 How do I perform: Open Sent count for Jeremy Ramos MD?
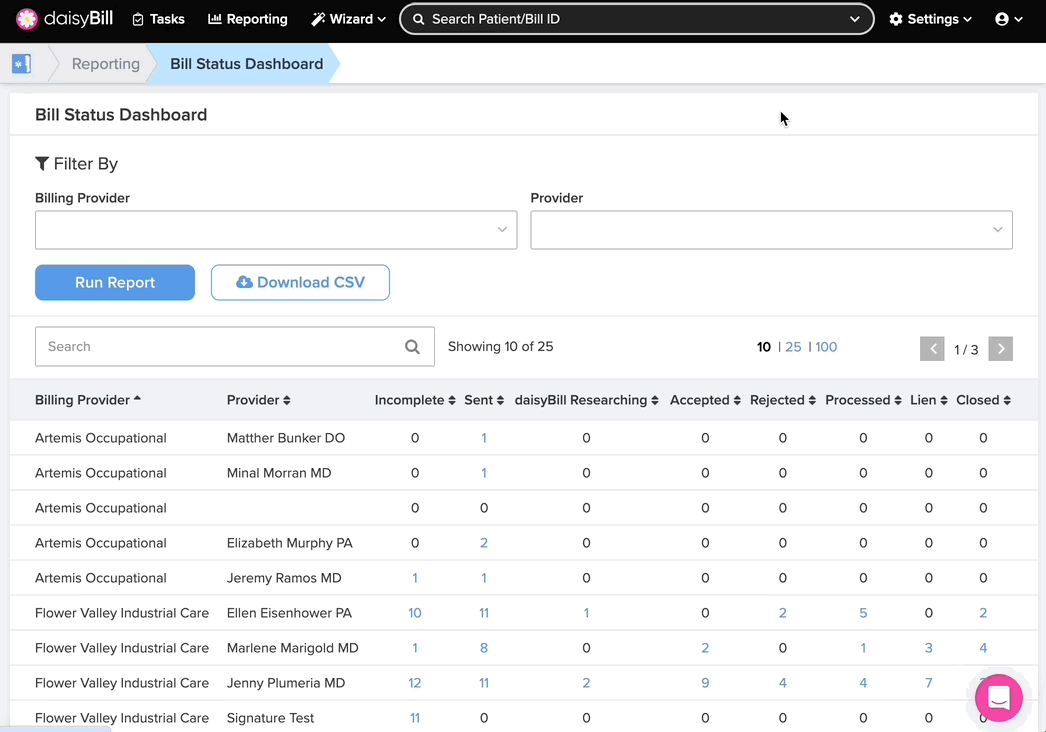coord(484,579)
